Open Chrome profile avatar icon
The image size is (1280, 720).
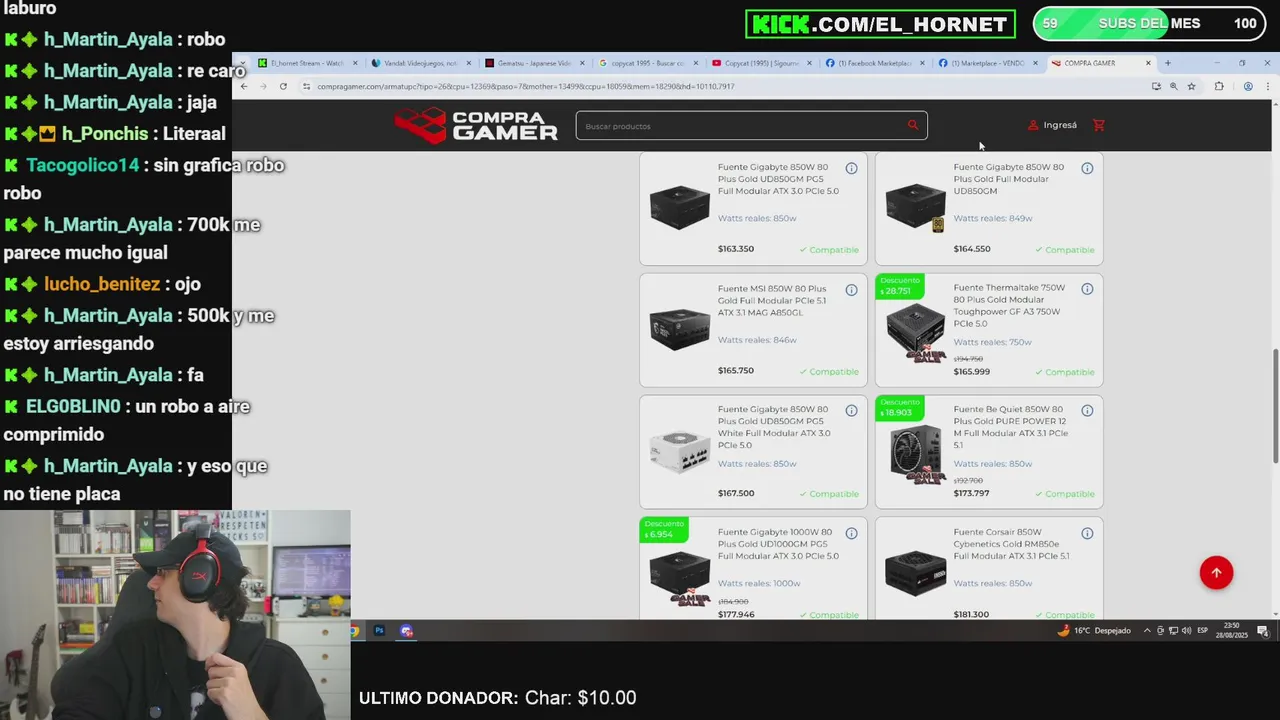(x=1248, y=86)
